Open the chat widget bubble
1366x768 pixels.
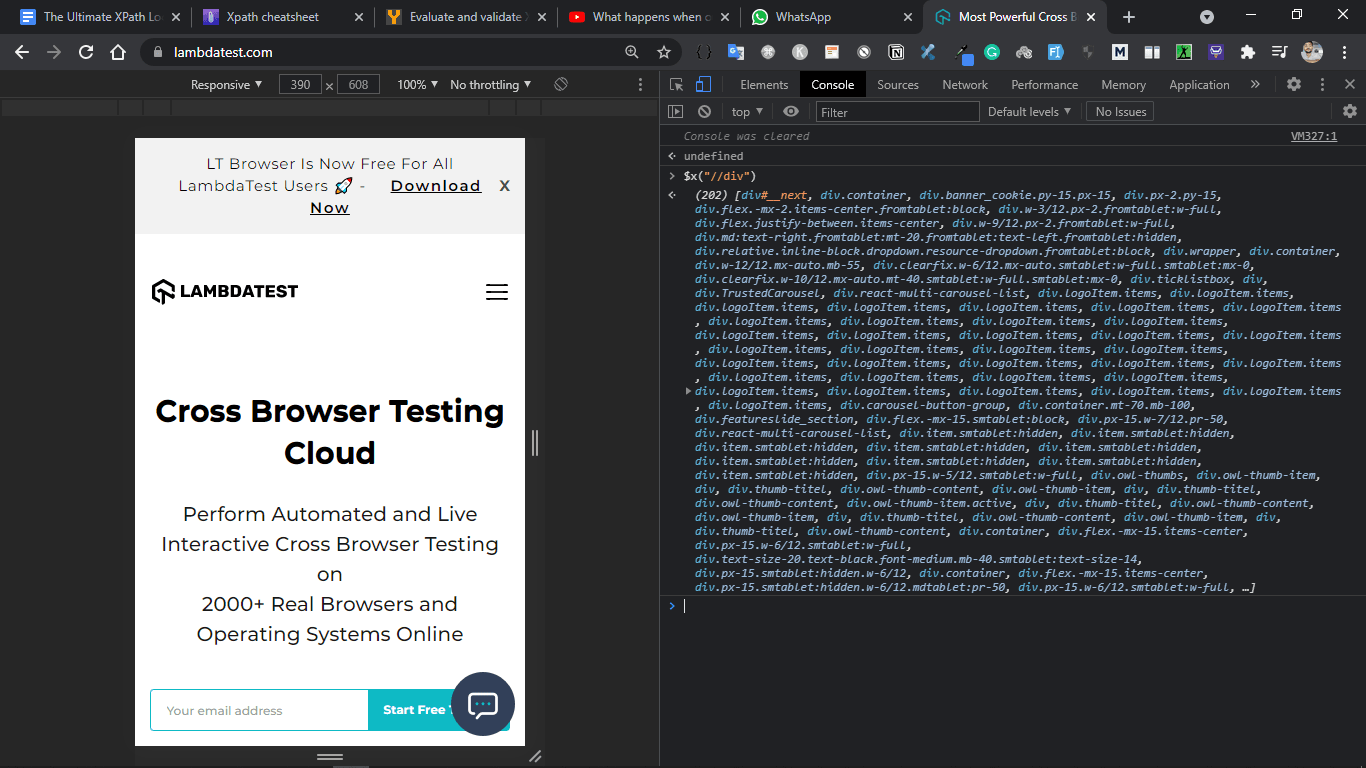point(483,704)
